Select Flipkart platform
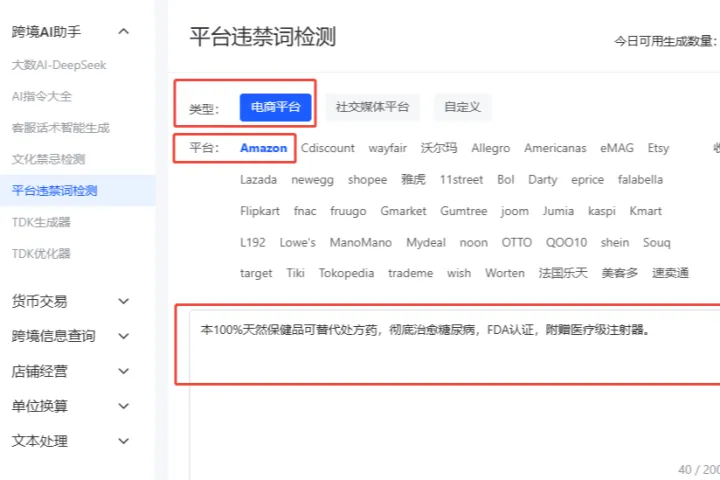The image size is (720, 480). point(260,211)
